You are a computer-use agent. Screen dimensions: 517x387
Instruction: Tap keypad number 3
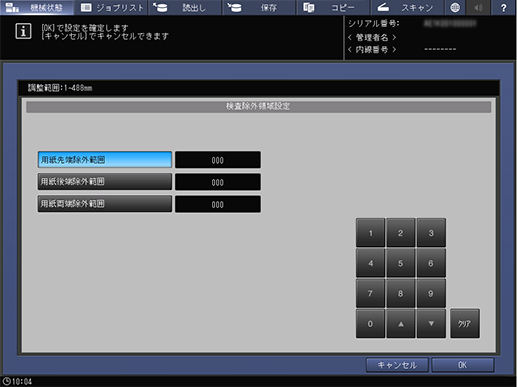tap(431, 233)
